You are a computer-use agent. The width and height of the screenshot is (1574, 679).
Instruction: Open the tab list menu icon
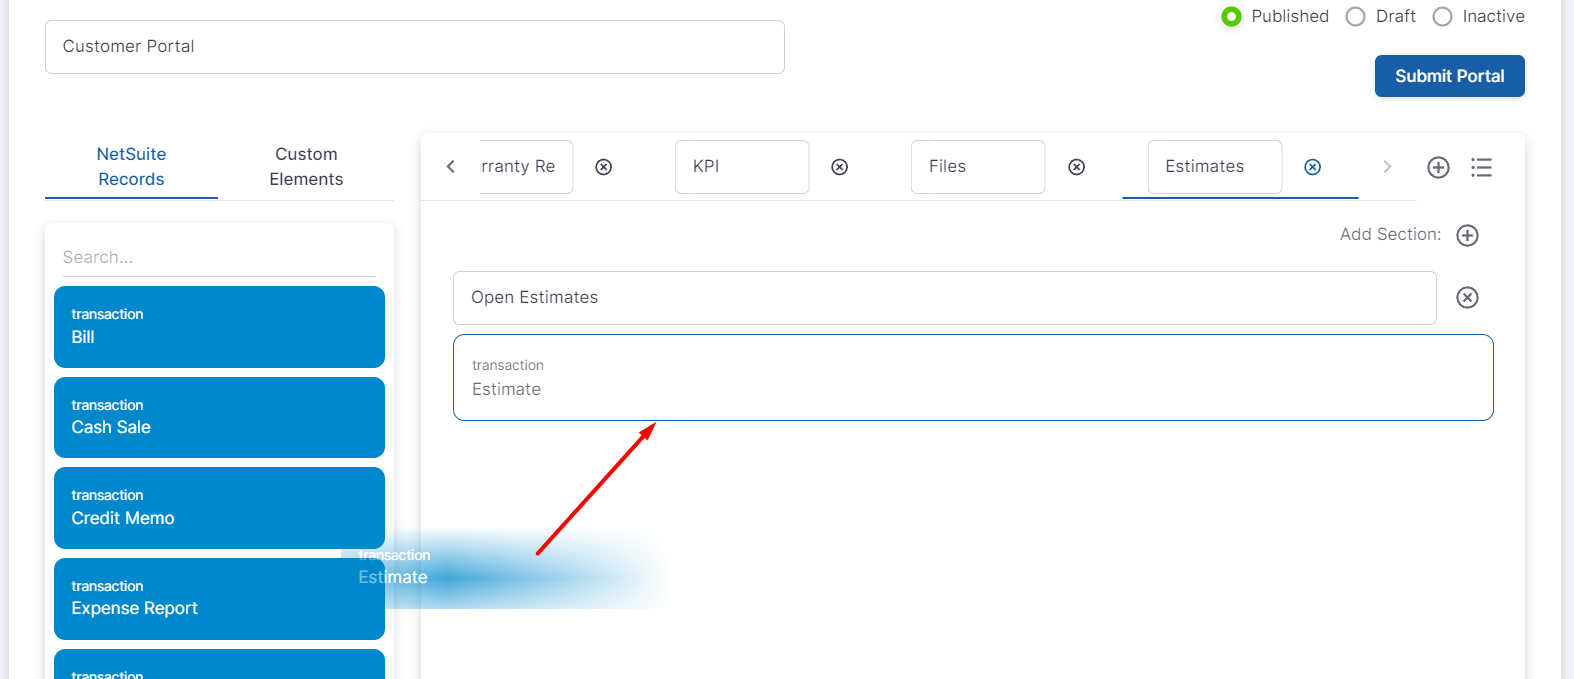pos(1481,167)
